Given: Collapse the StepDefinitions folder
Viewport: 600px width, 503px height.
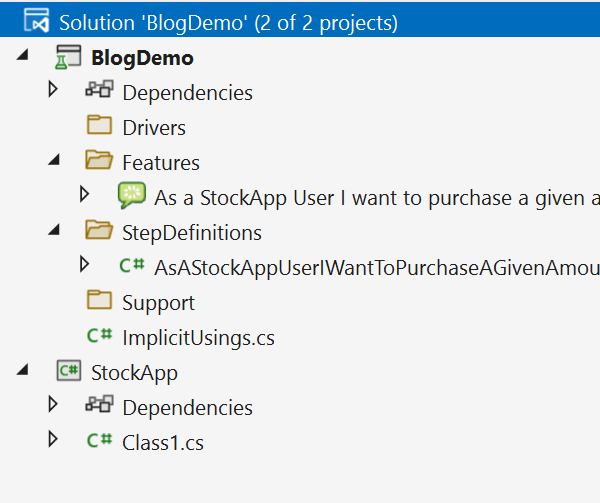Looking at the screenshot, I should (54, 233).
